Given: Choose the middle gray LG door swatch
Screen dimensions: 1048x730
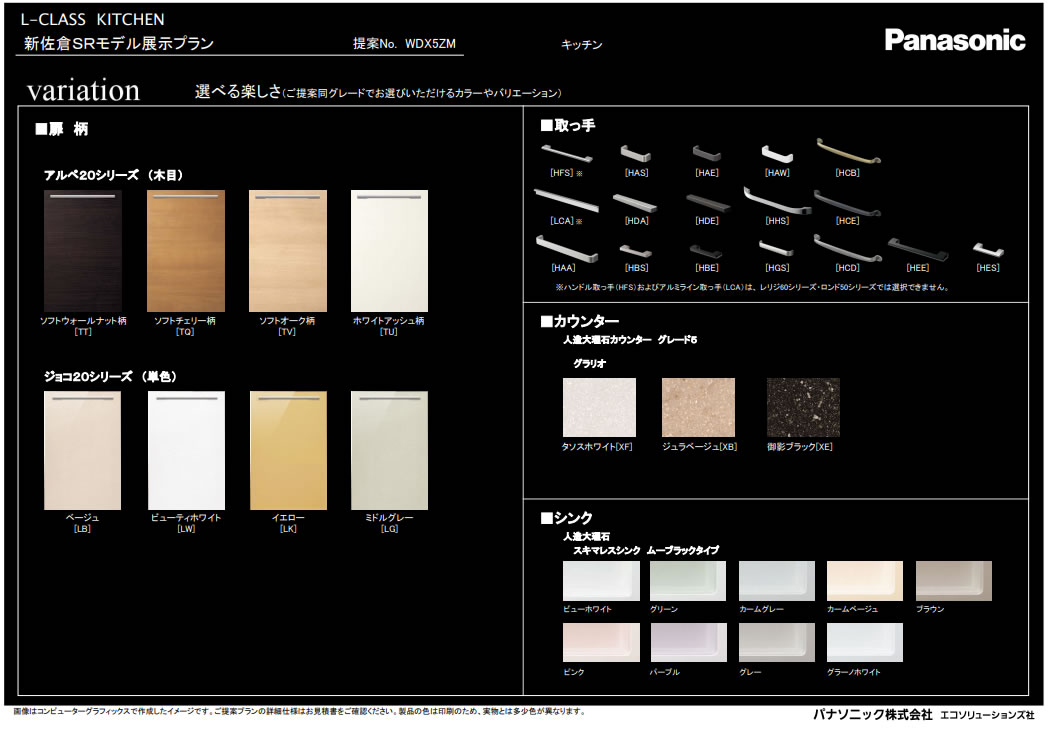Looking at the screenshot, I should tap(390, 451).
